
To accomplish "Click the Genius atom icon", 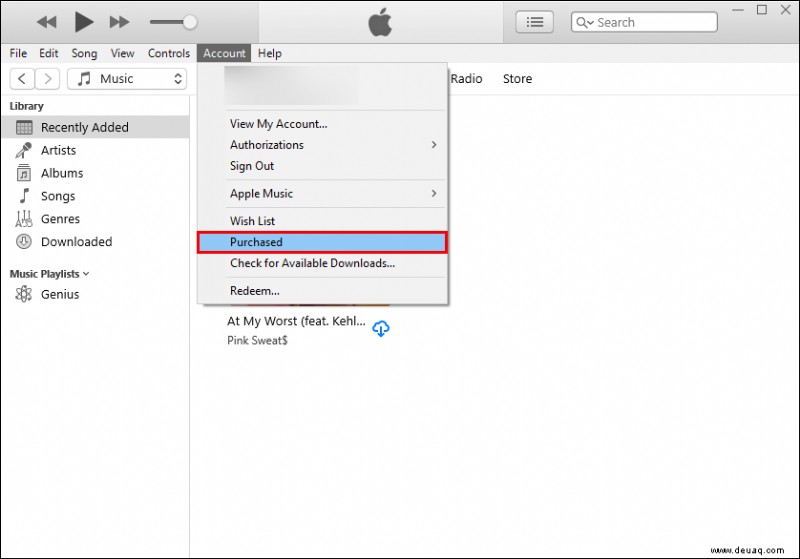I will click(23, 294).
